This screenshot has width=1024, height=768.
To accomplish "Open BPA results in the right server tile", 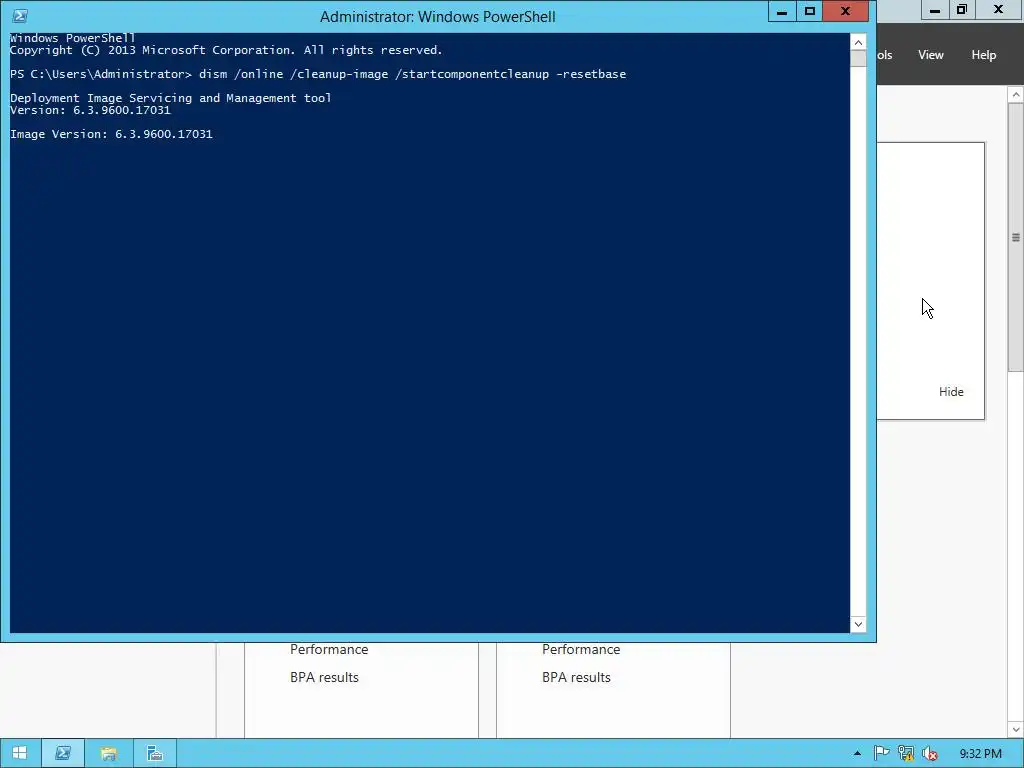I will [577, 678].
